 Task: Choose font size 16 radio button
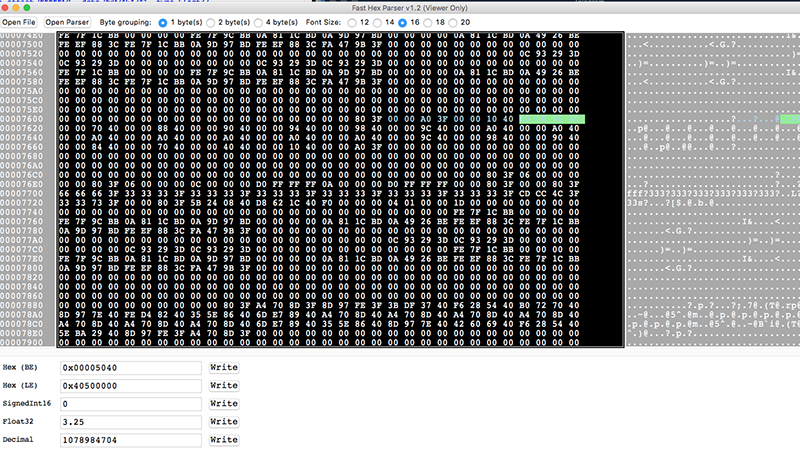(403, 23)
